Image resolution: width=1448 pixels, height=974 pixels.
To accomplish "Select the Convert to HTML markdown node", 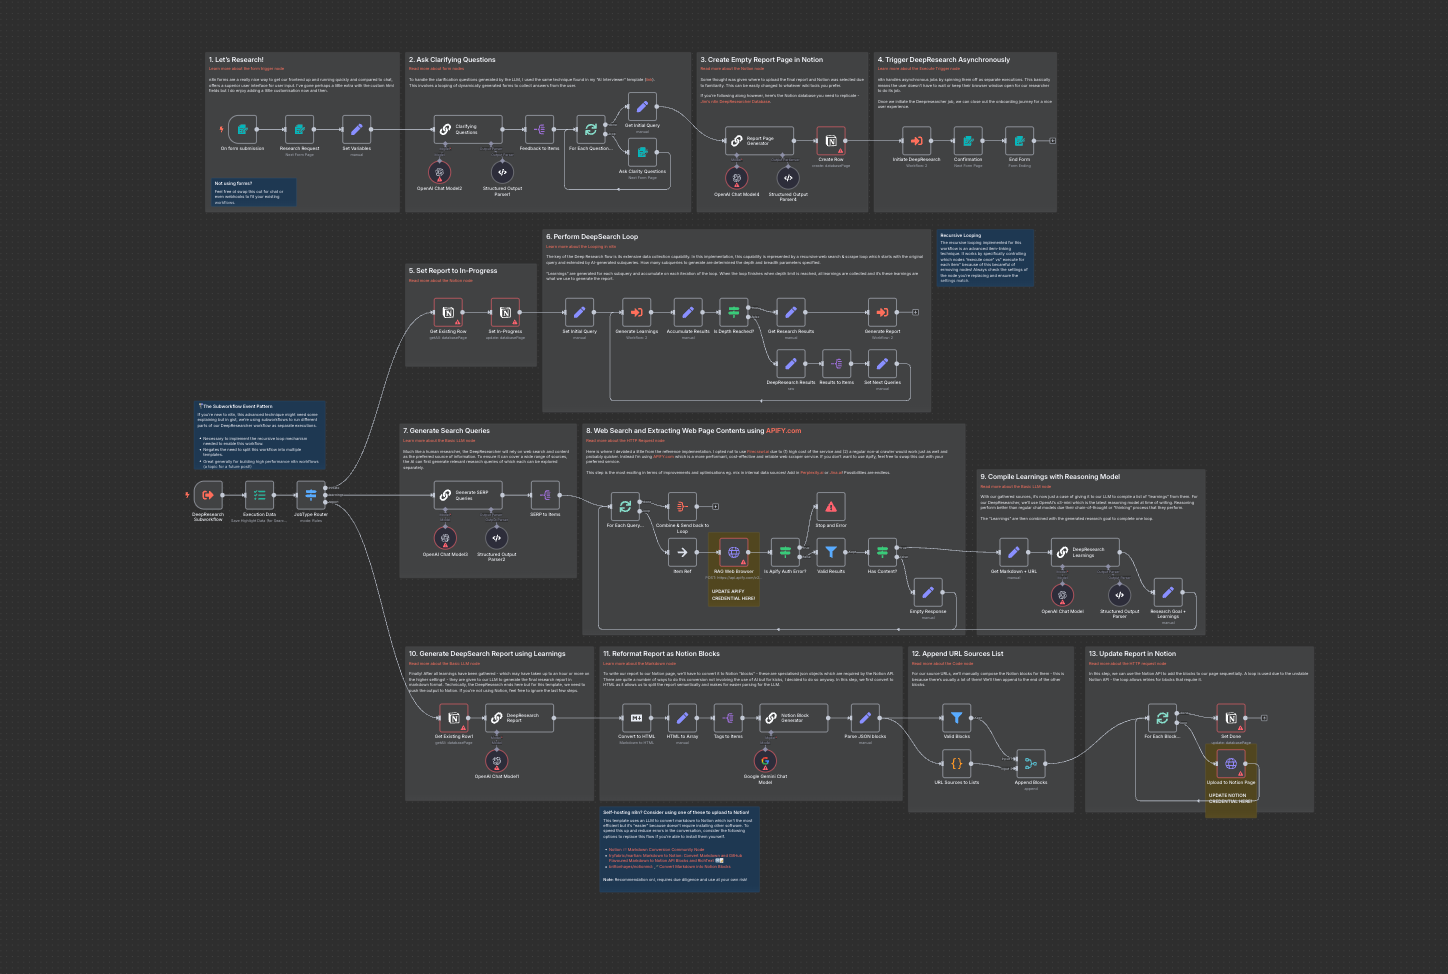I will (x=636, y=717).
